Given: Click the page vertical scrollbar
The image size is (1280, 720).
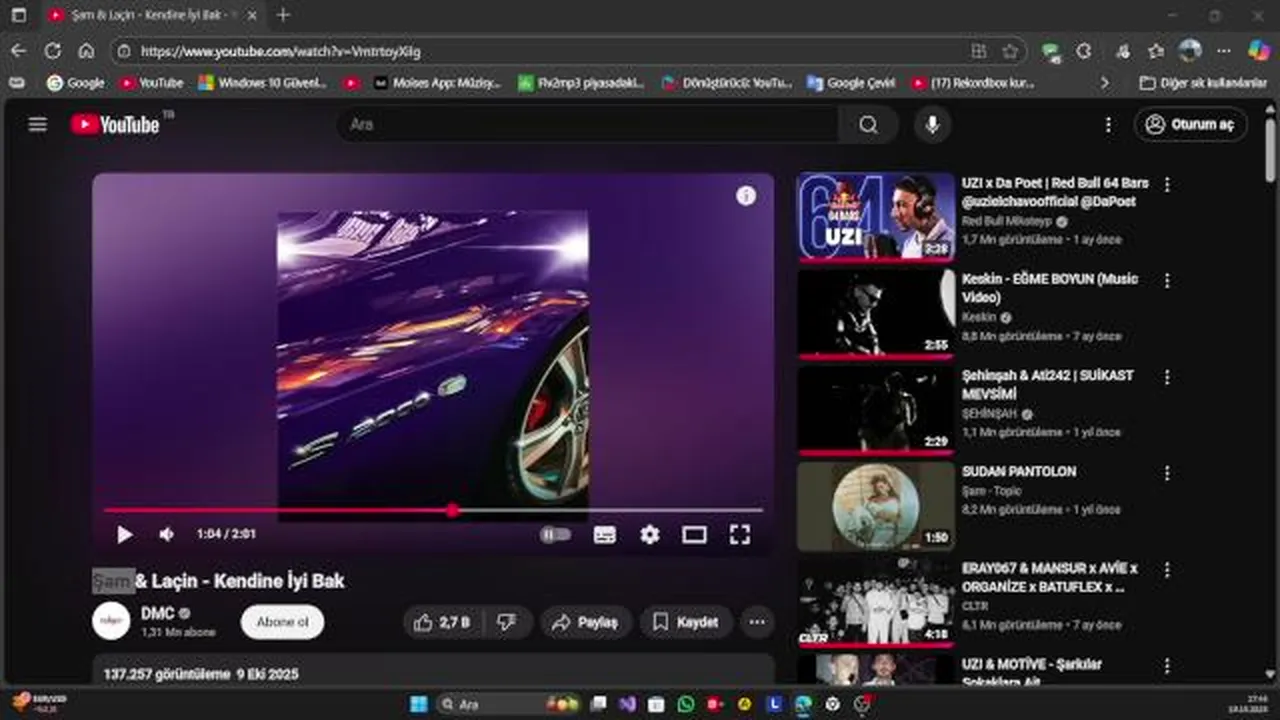Looking at the screenshot, I should coord(1271,150).
